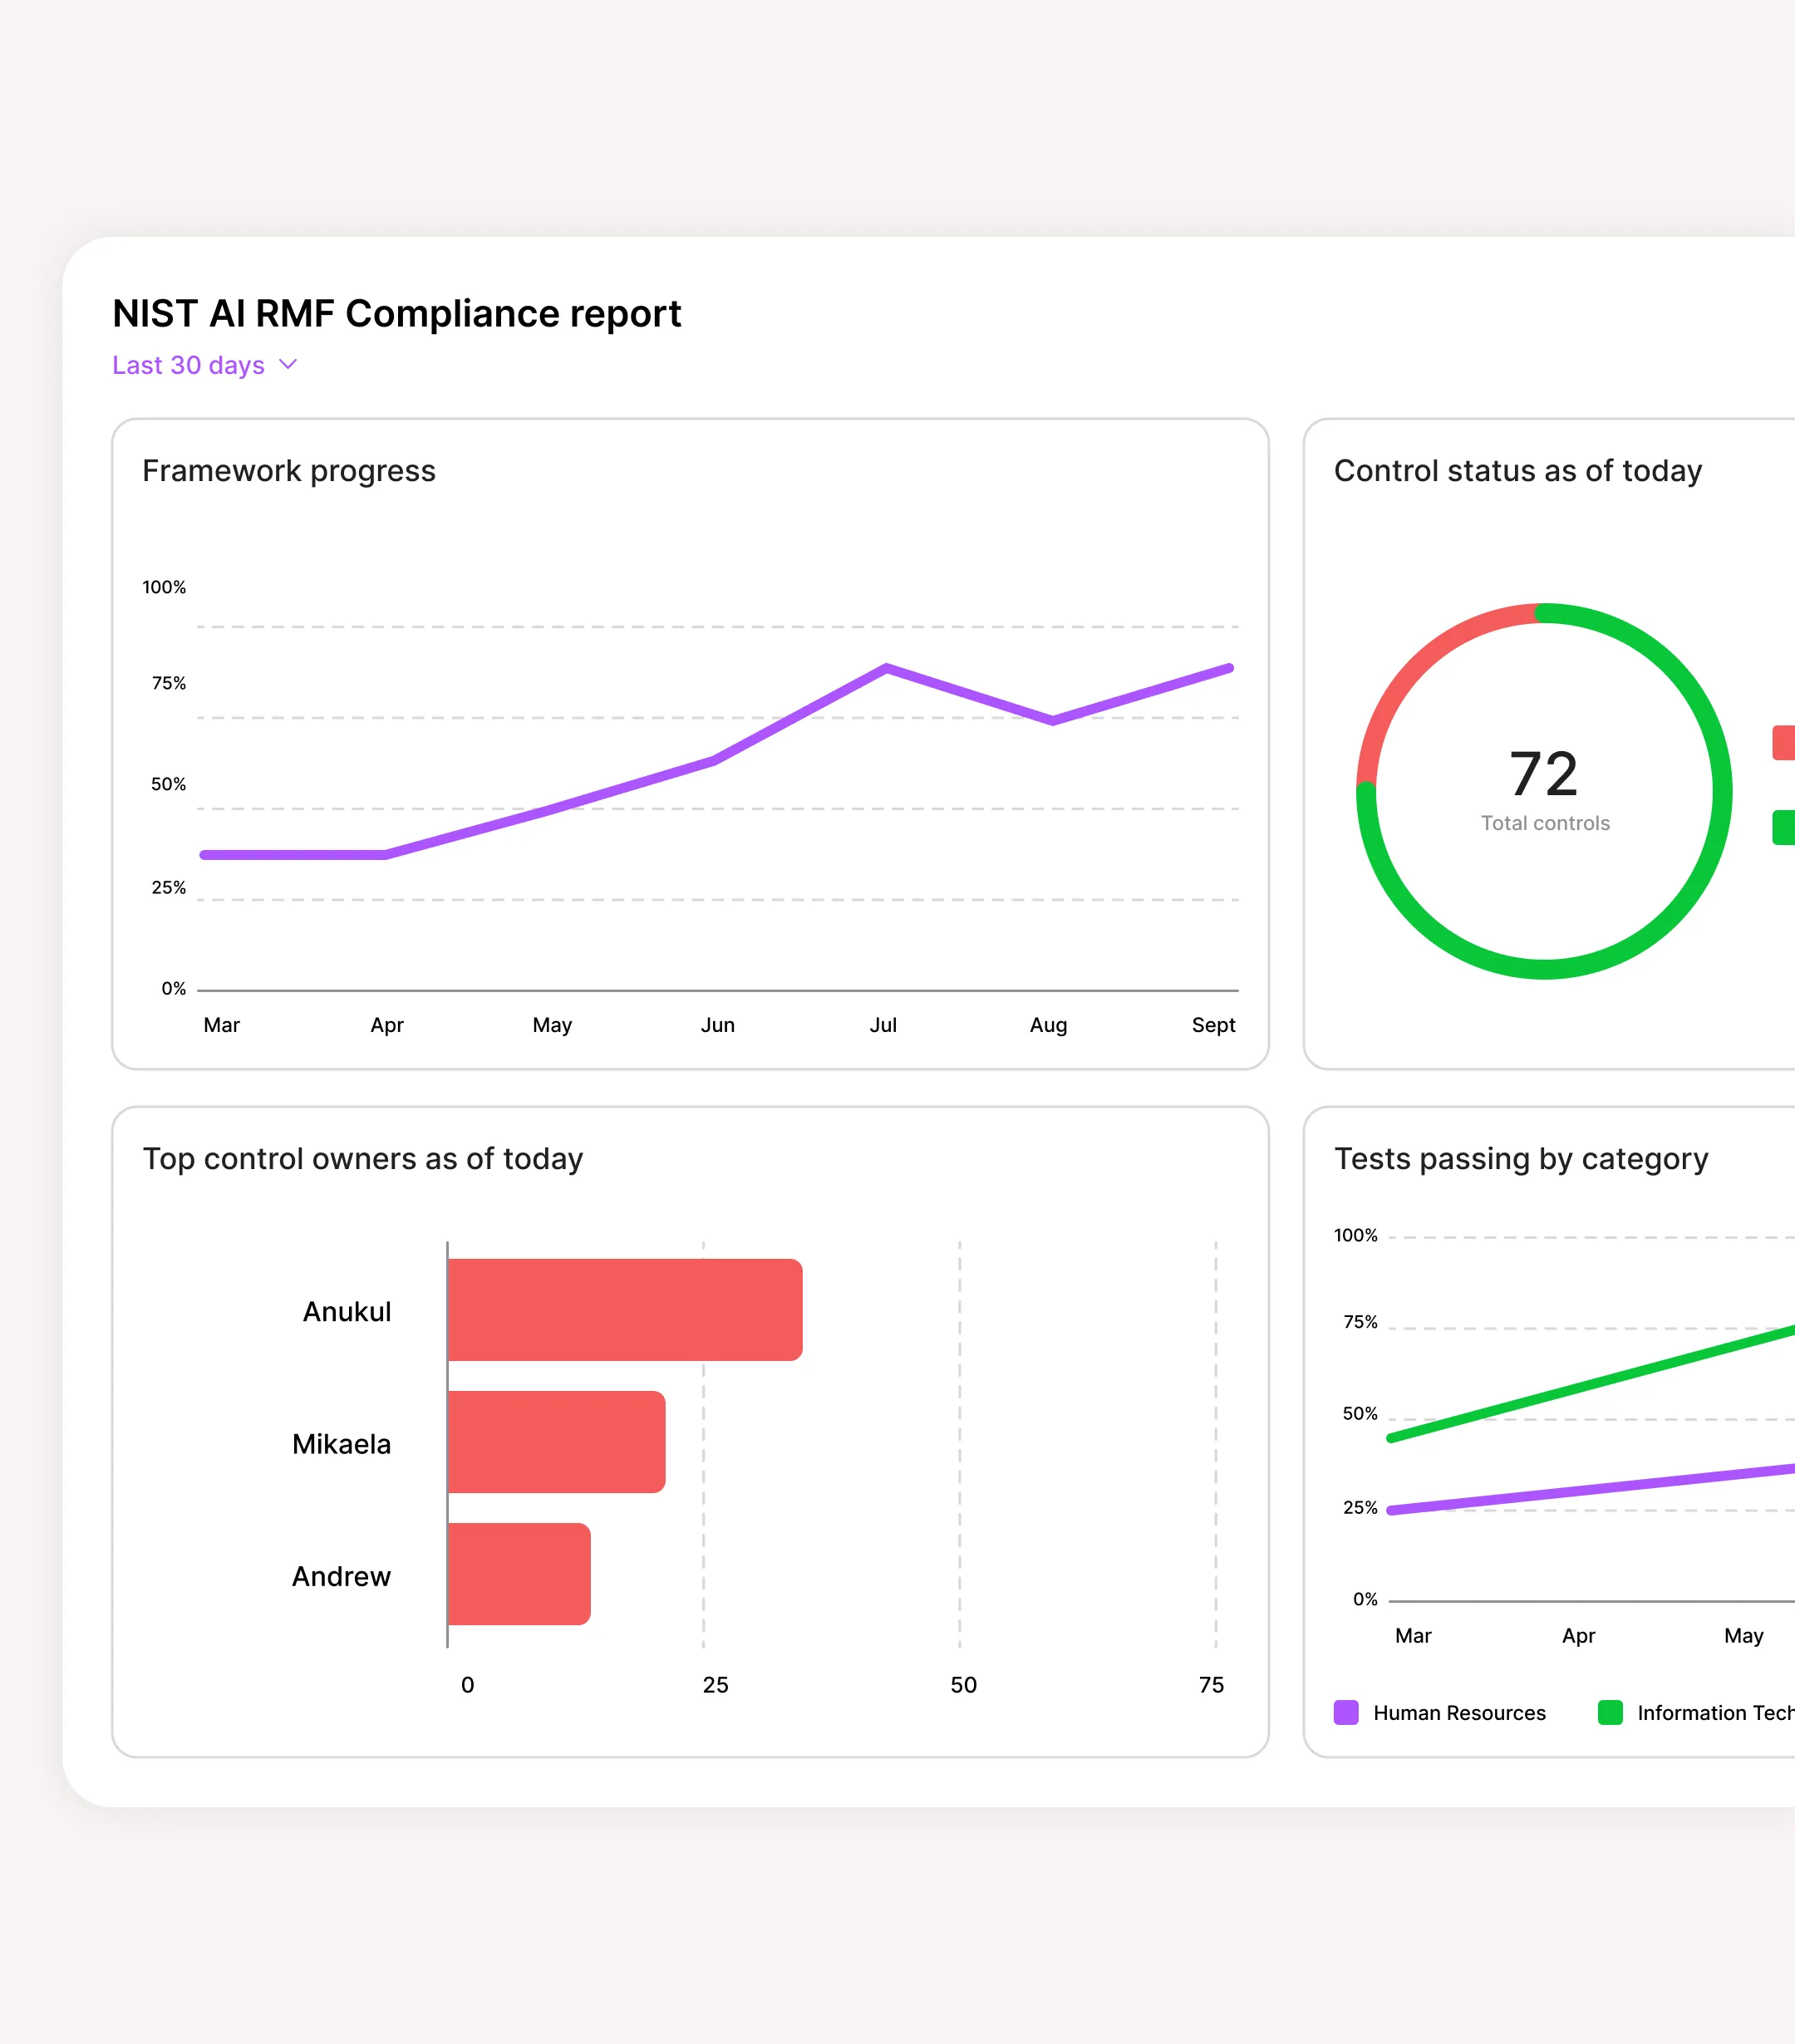This screenshot has width=1795, height=2044.
Task: Click the chevron next to Last 30 days
Action: pos(288,364)
